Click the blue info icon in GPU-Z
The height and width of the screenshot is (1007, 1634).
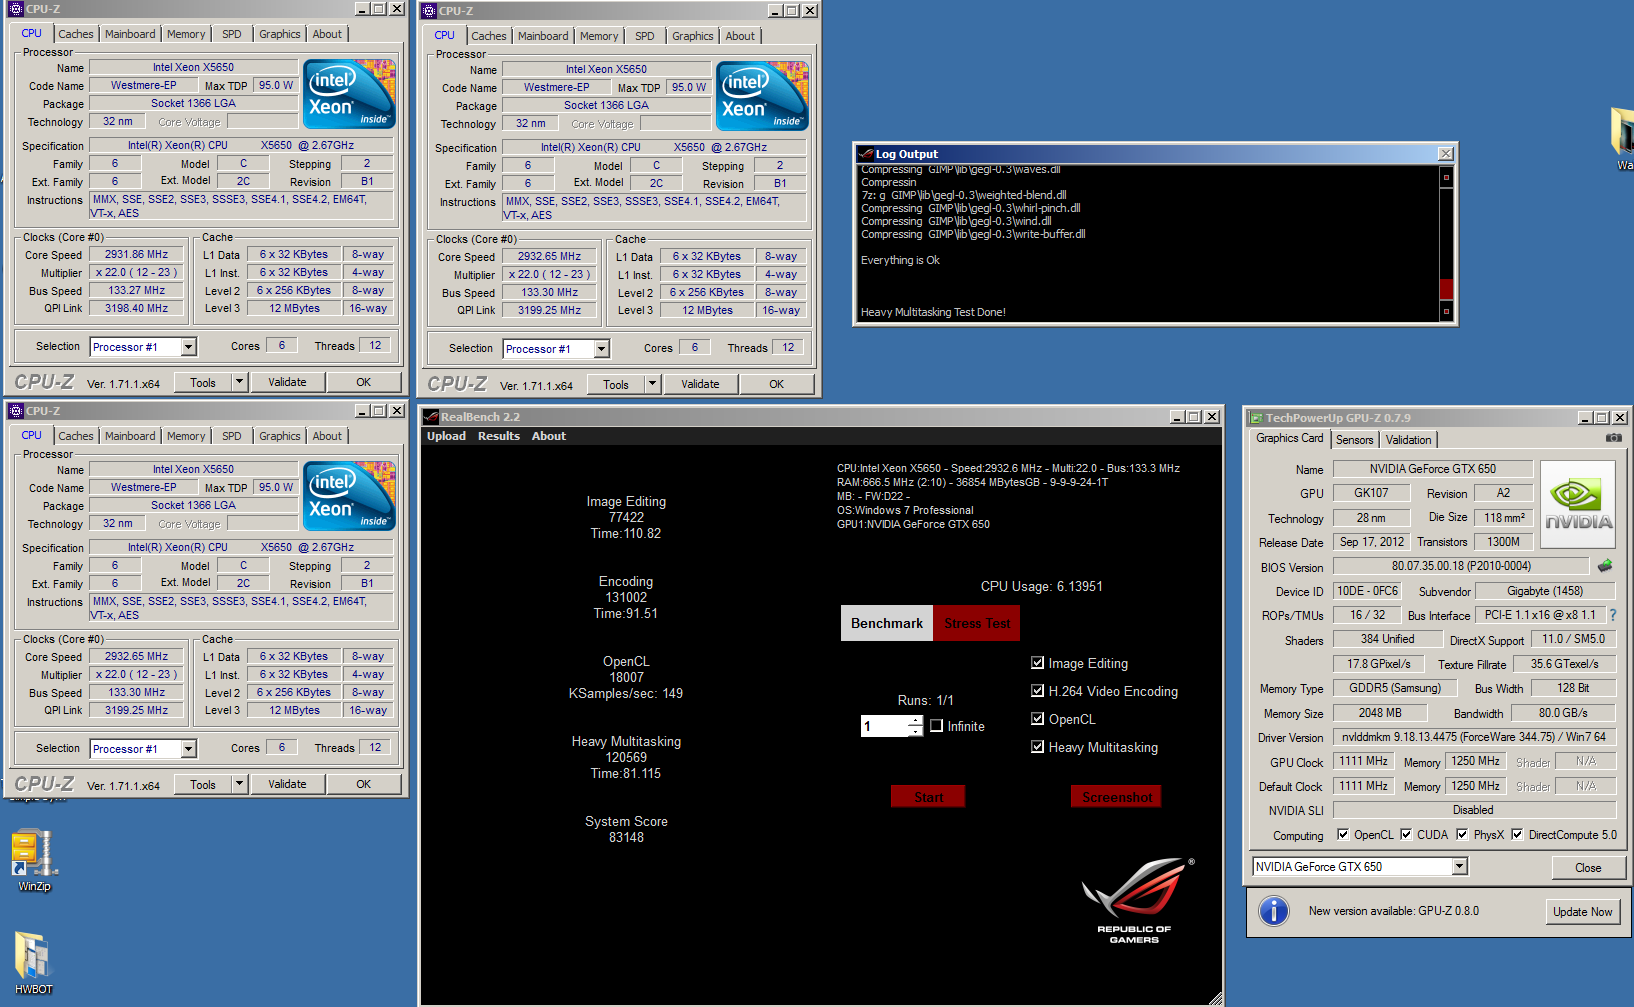click(x=1273, y=911)
